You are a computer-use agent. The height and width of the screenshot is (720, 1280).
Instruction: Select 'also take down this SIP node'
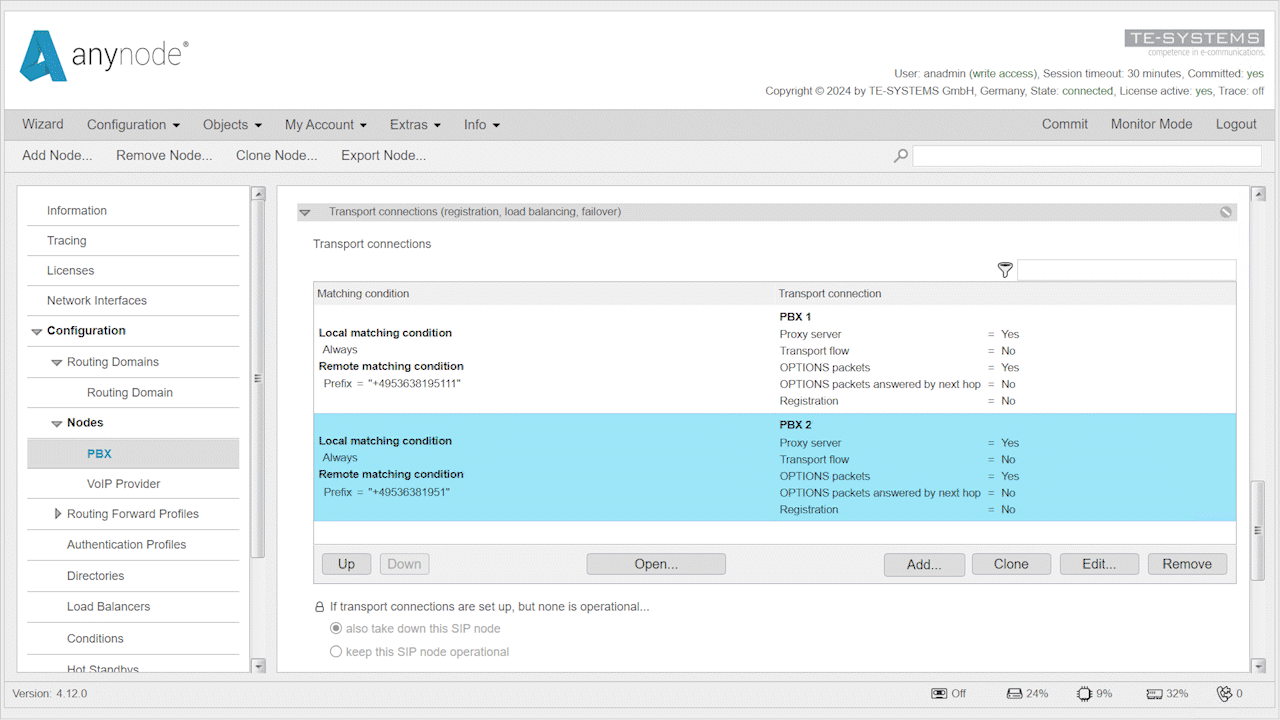pos(336,629)
